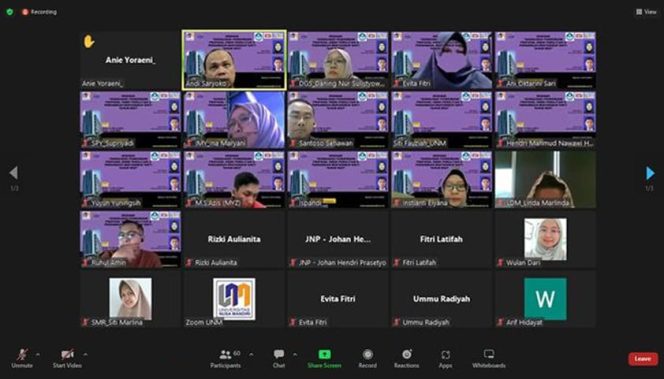Screen dimensions: 664x379
Task: Select JNP - Johan Hendri Prasetyo tile
Action: 338,239
